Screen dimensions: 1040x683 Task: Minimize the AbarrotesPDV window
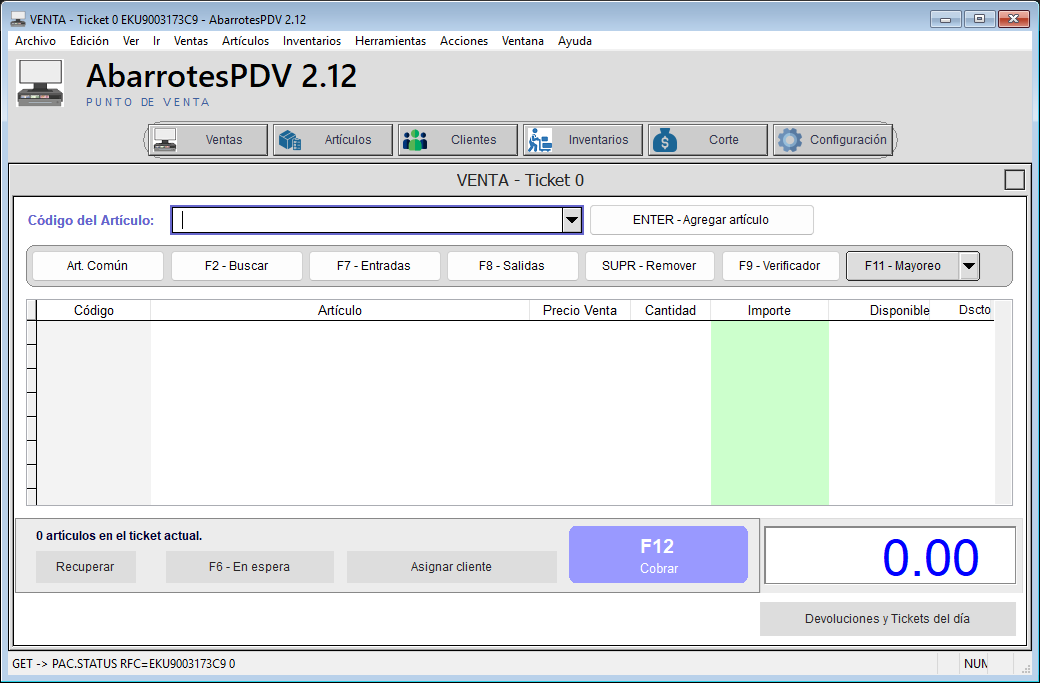[945, 19]
